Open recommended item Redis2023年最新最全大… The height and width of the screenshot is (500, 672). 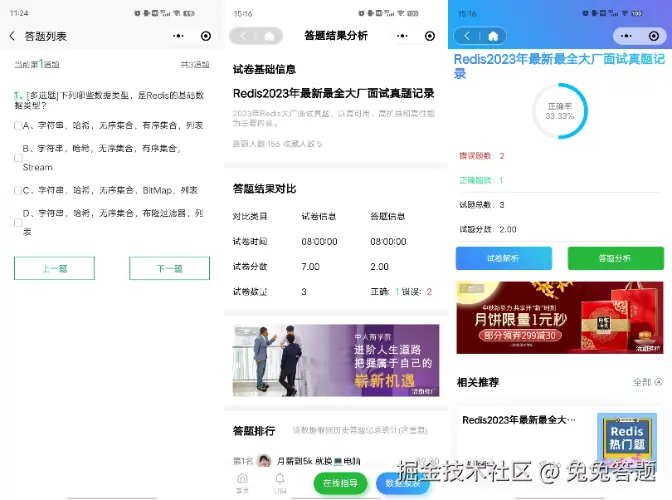519,420
